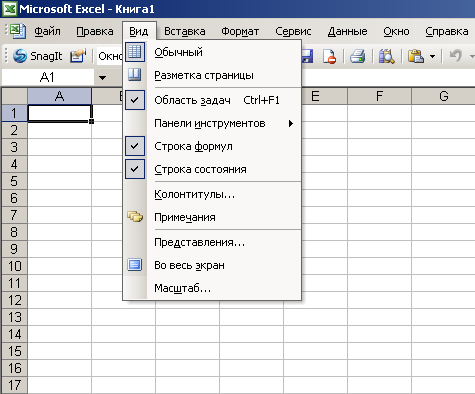Select column E header
475x394 pixels.
(315, 96)
